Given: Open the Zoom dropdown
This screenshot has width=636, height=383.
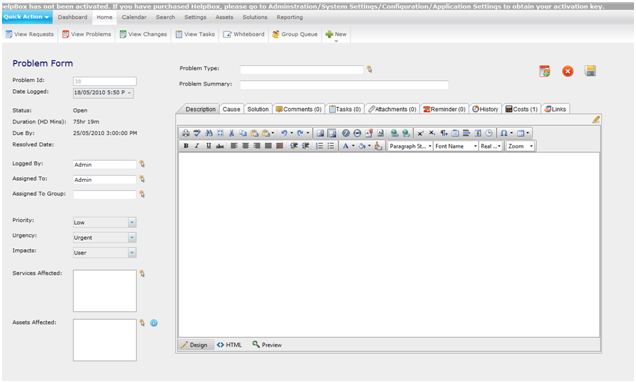Looking at the screenshot, I should click(520, 146).
